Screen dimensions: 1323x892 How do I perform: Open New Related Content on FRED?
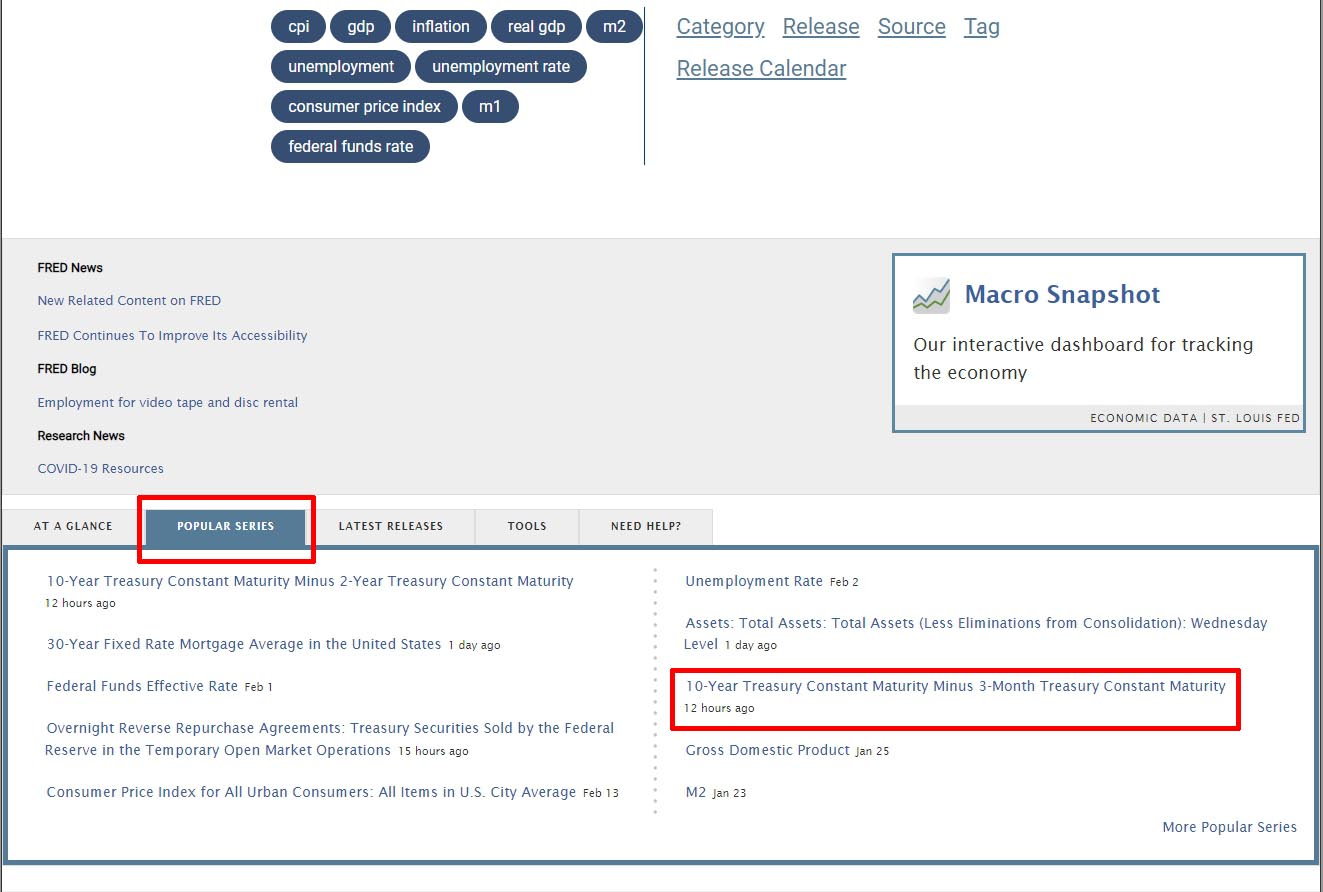tap(129, 300)
